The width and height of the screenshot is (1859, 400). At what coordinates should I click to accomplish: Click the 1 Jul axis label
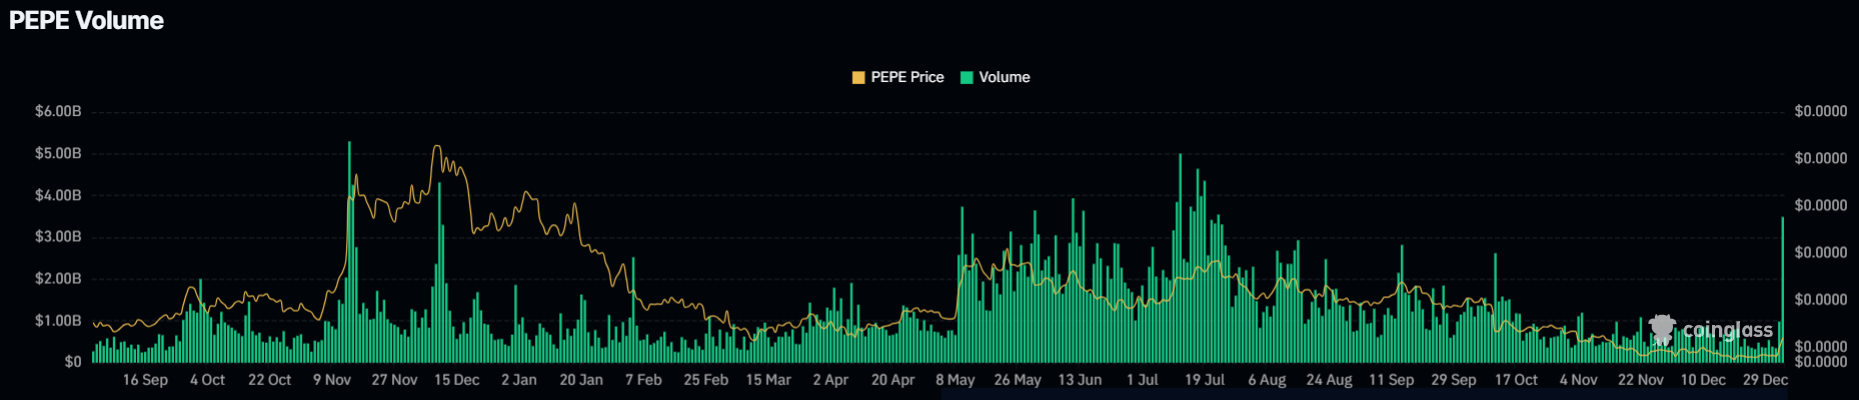tap(1142, 380)
